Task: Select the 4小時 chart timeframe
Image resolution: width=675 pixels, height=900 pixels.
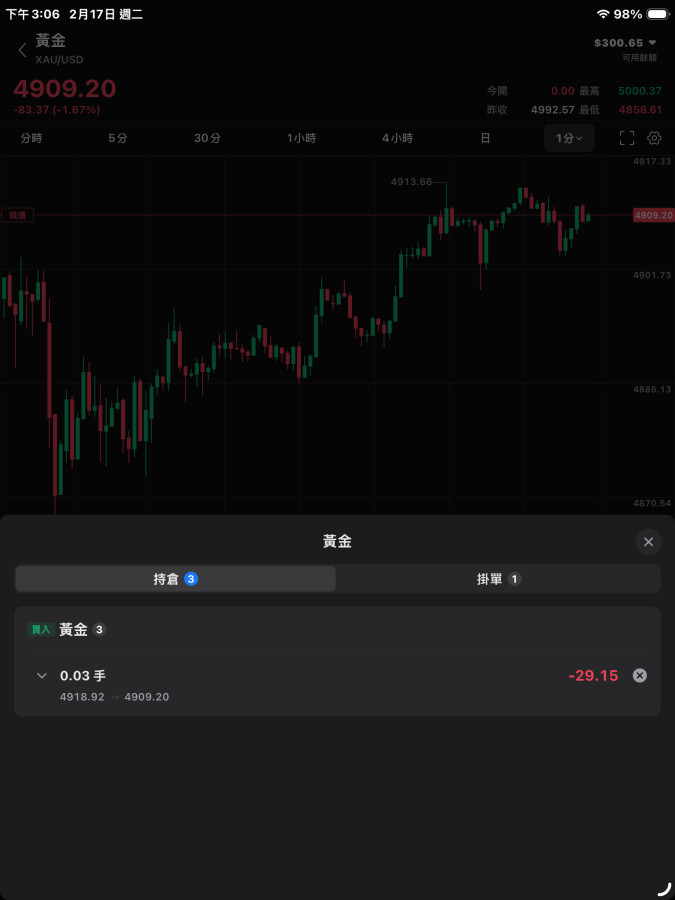Action: (397, 138)
